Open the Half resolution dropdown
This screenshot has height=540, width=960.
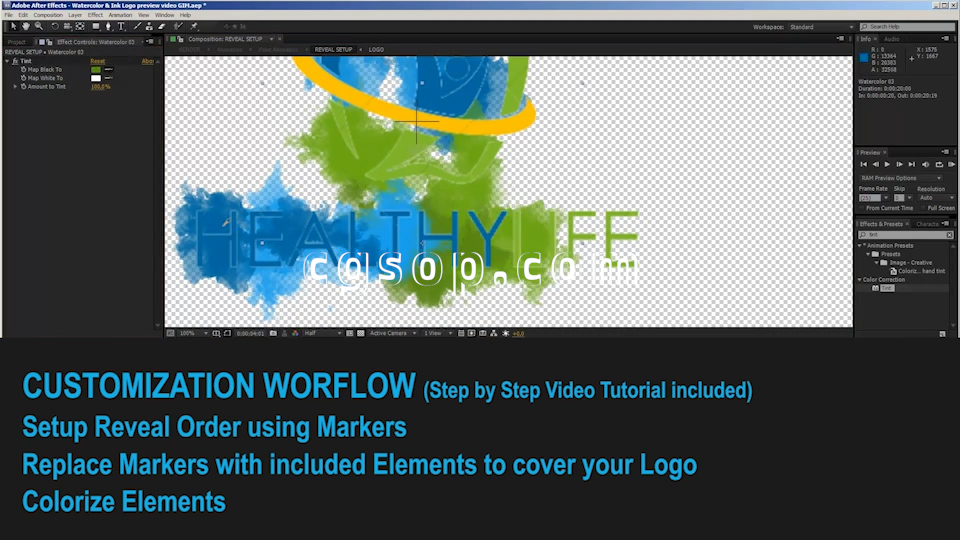(323, 333)
